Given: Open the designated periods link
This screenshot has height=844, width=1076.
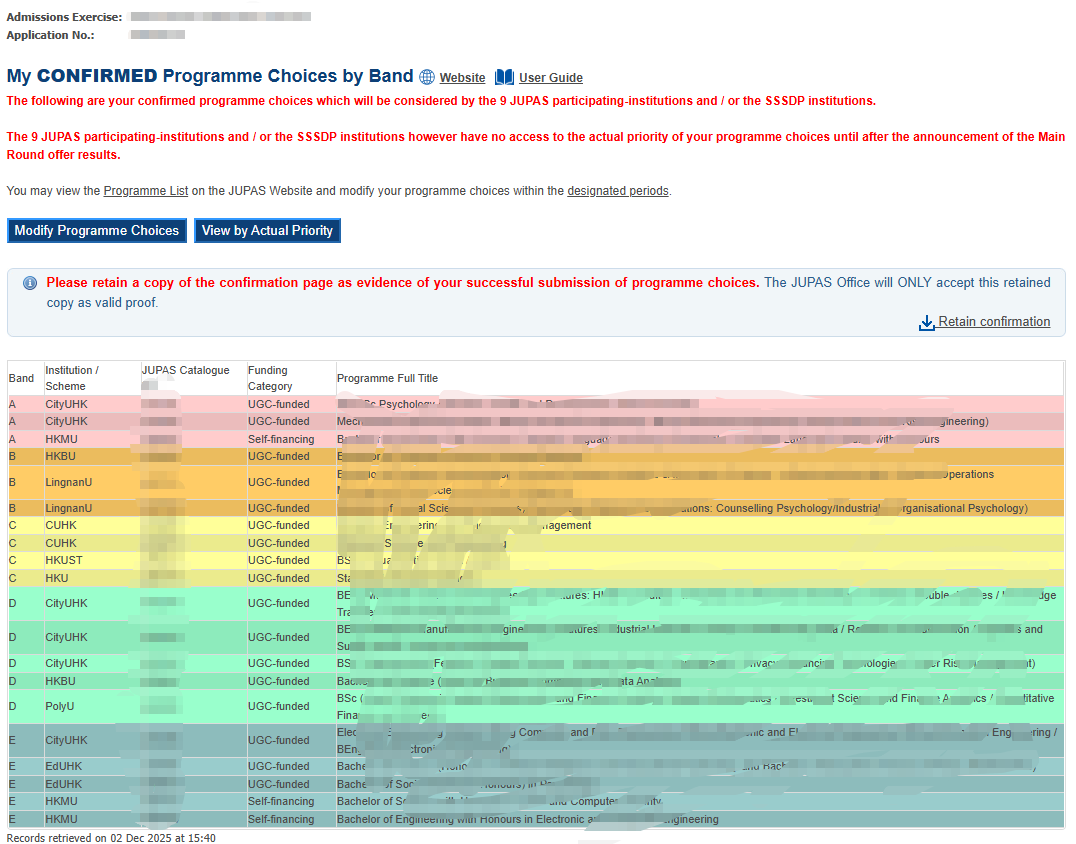Looking at the screenshot, I should pyautogui.click(x=617, y=191).
